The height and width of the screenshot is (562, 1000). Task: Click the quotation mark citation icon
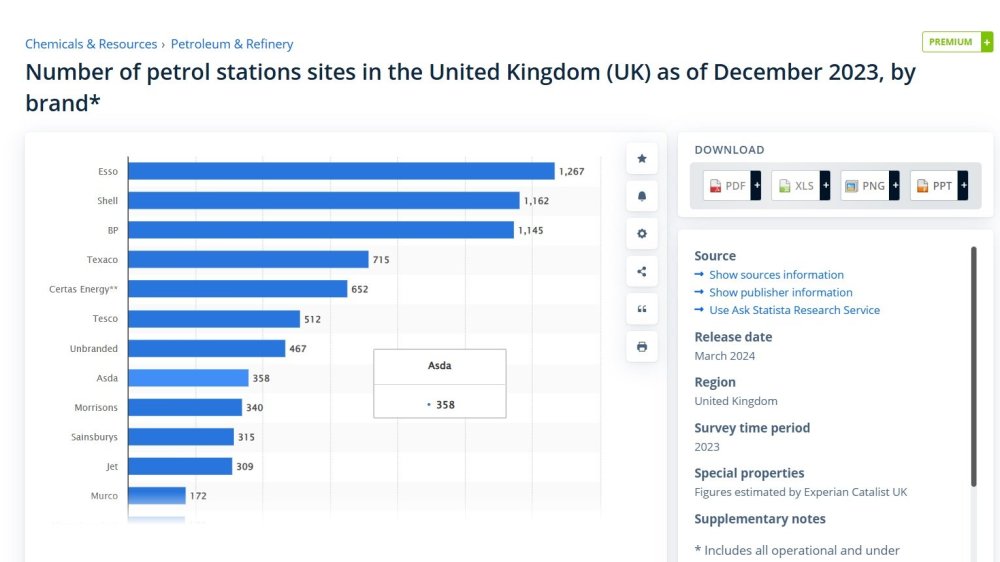(642, 309)
